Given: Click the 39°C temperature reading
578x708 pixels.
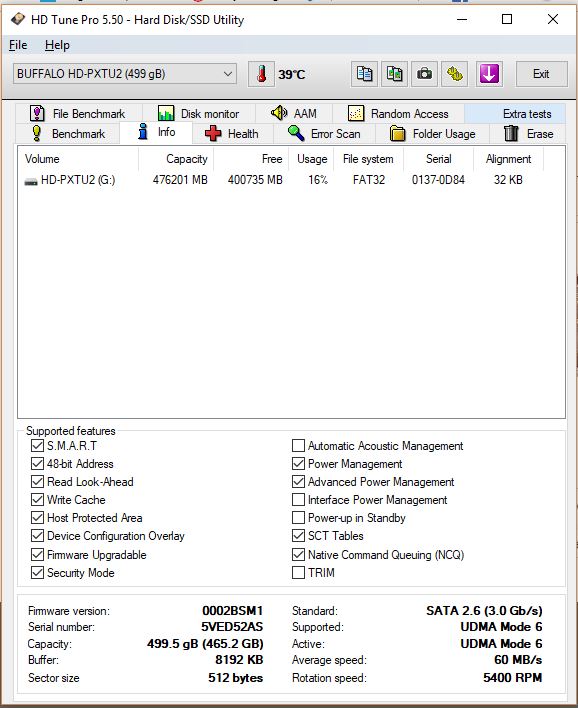Looking at the screenshot, I should point(292,74).
